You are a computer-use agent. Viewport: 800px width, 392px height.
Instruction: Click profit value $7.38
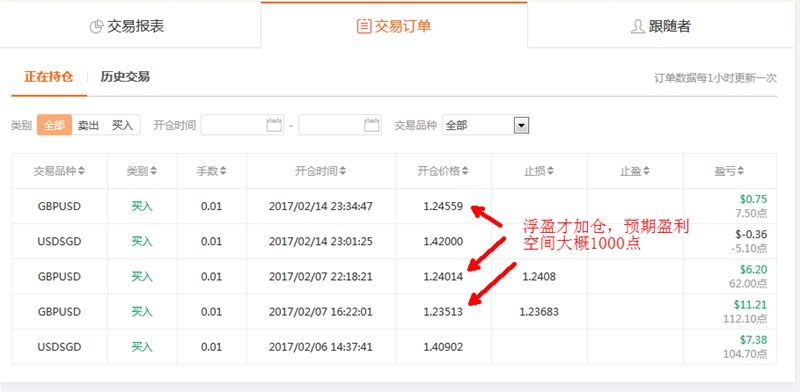(754, 340)
